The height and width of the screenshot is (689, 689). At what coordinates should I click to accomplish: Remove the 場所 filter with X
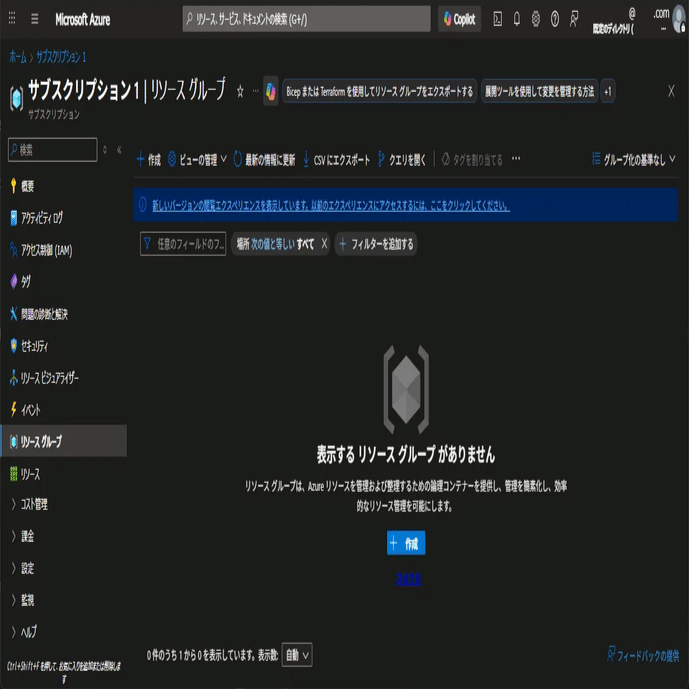coord(324,243)
